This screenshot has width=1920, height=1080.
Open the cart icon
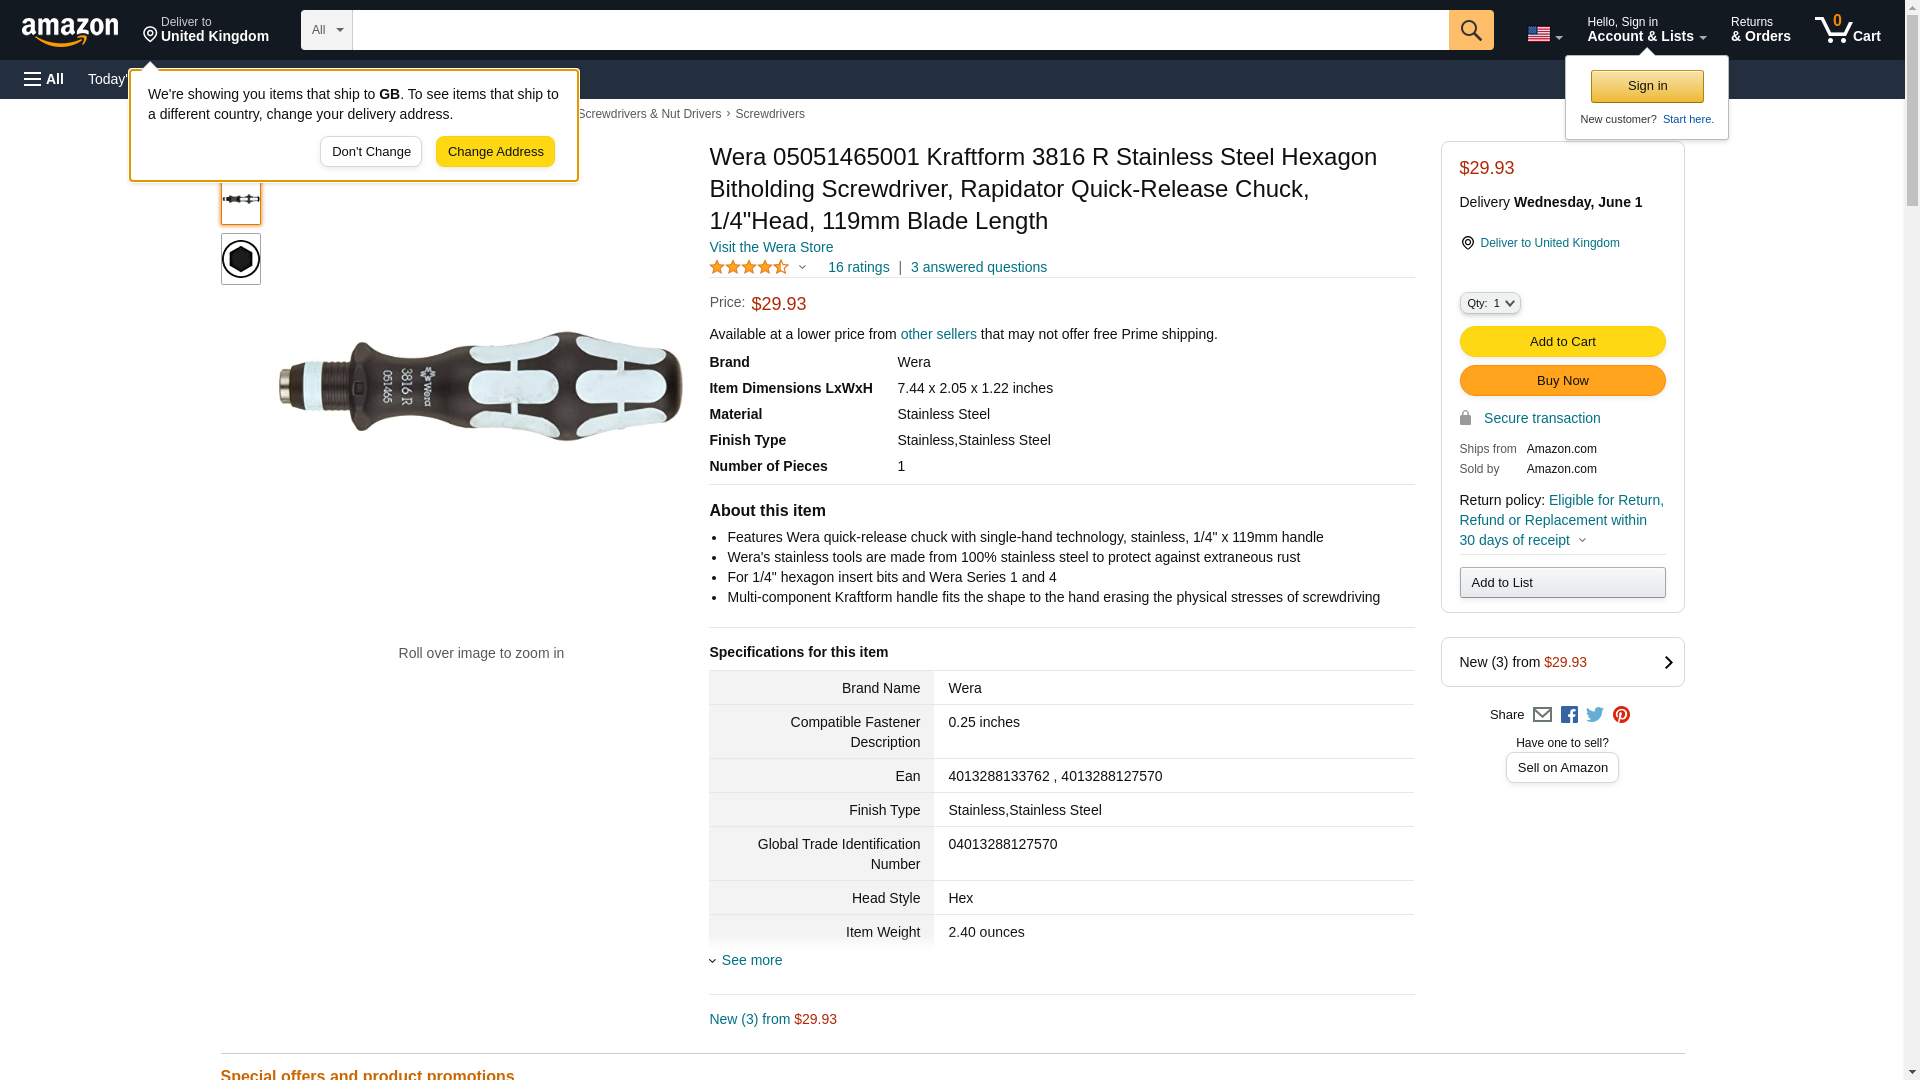[1847, 30]
